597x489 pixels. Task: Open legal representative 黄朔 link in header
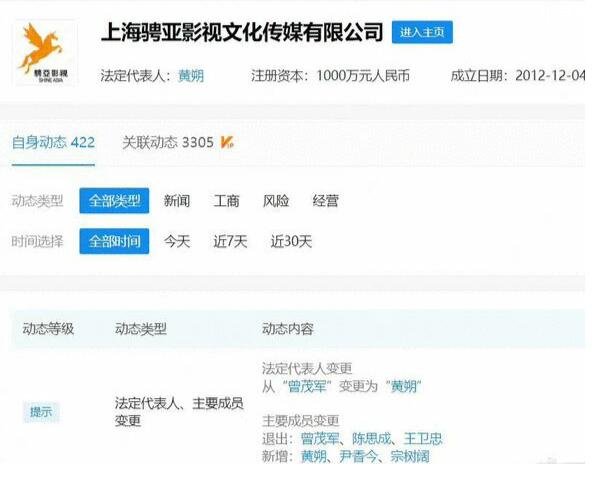click(x=191, y=76)
